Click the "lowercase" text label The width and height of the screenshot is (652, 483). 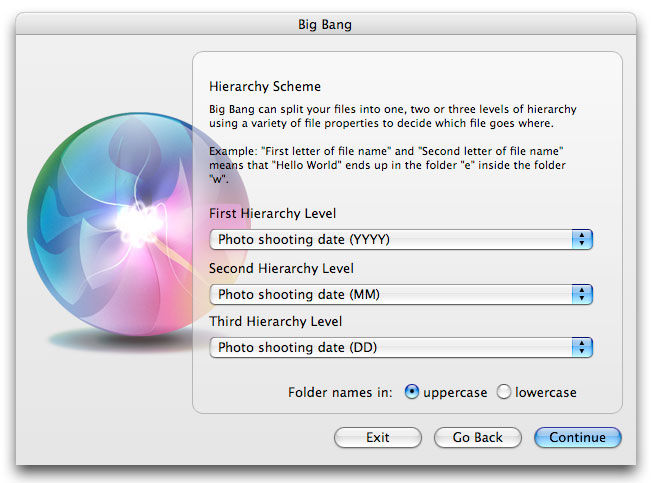pos(546,392)
